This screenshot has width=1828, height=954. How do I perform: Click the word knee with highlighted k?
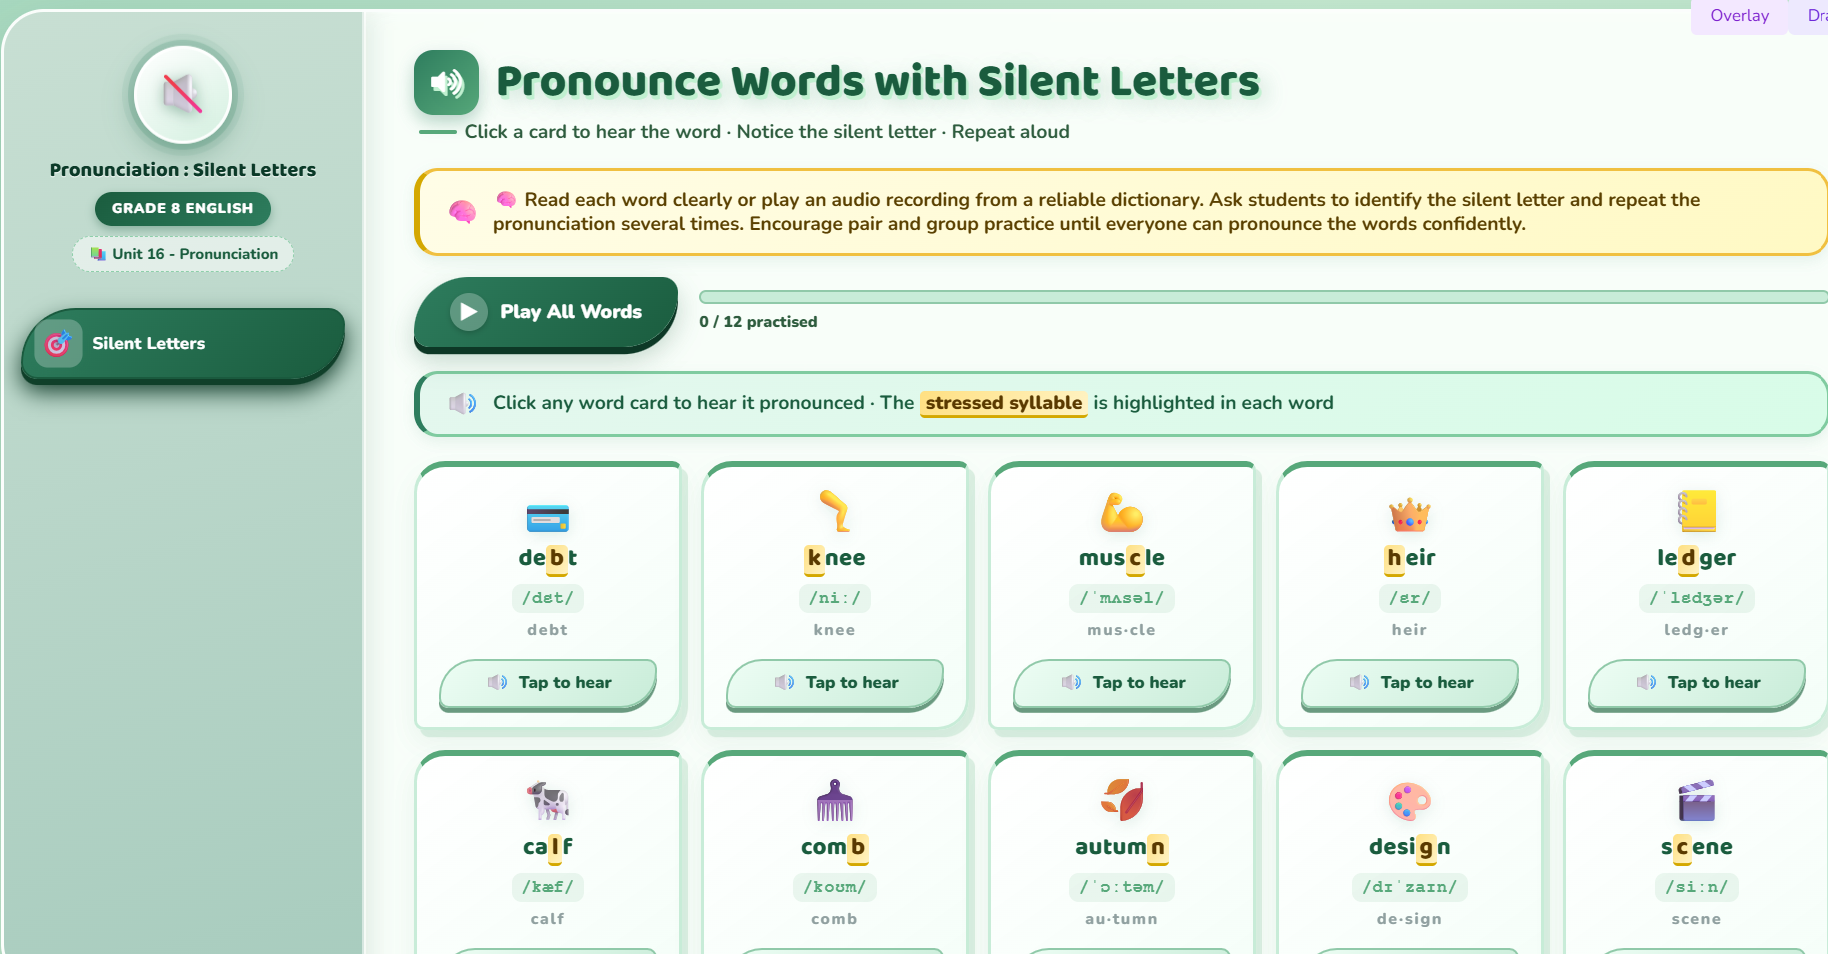tap(834, 558)
